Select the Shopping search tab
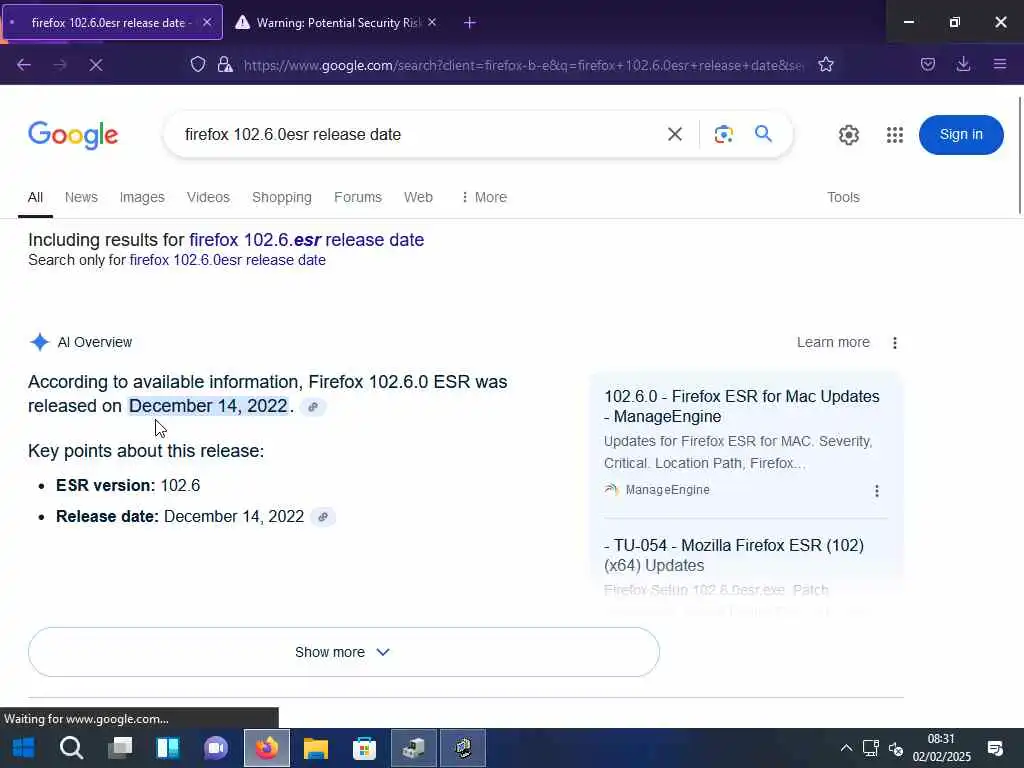 coord(281,197)
